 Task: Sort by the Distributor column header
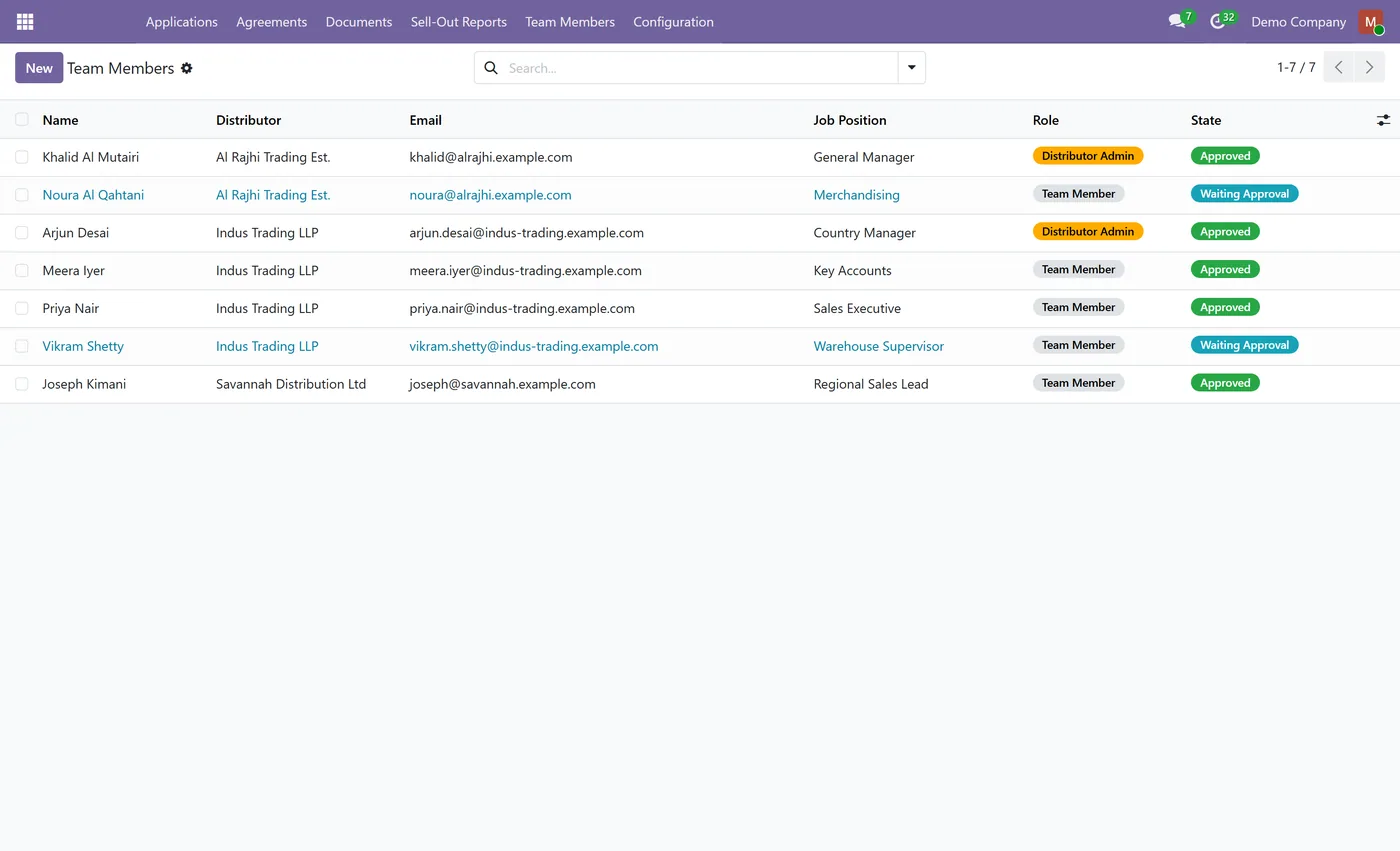click(248, 120)
